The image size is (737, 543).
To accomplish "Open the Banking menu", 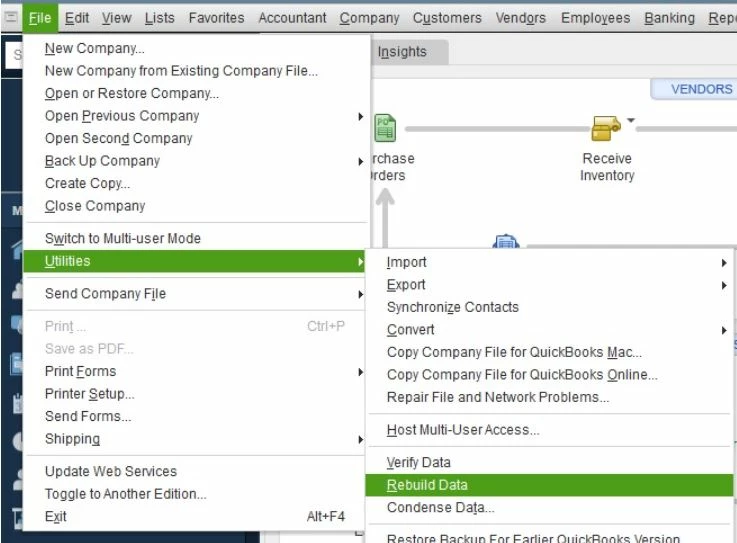I will (669, 18).
